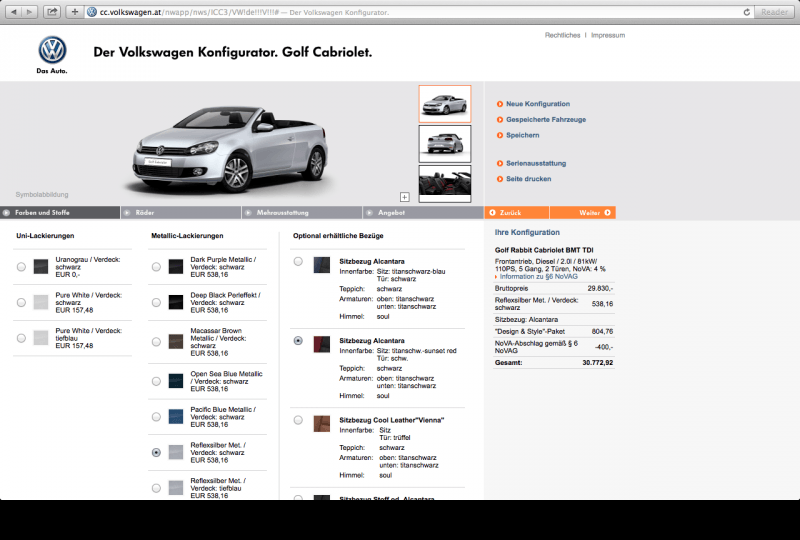Open the Information zu §6 NoVAG link

click(538, 276)
